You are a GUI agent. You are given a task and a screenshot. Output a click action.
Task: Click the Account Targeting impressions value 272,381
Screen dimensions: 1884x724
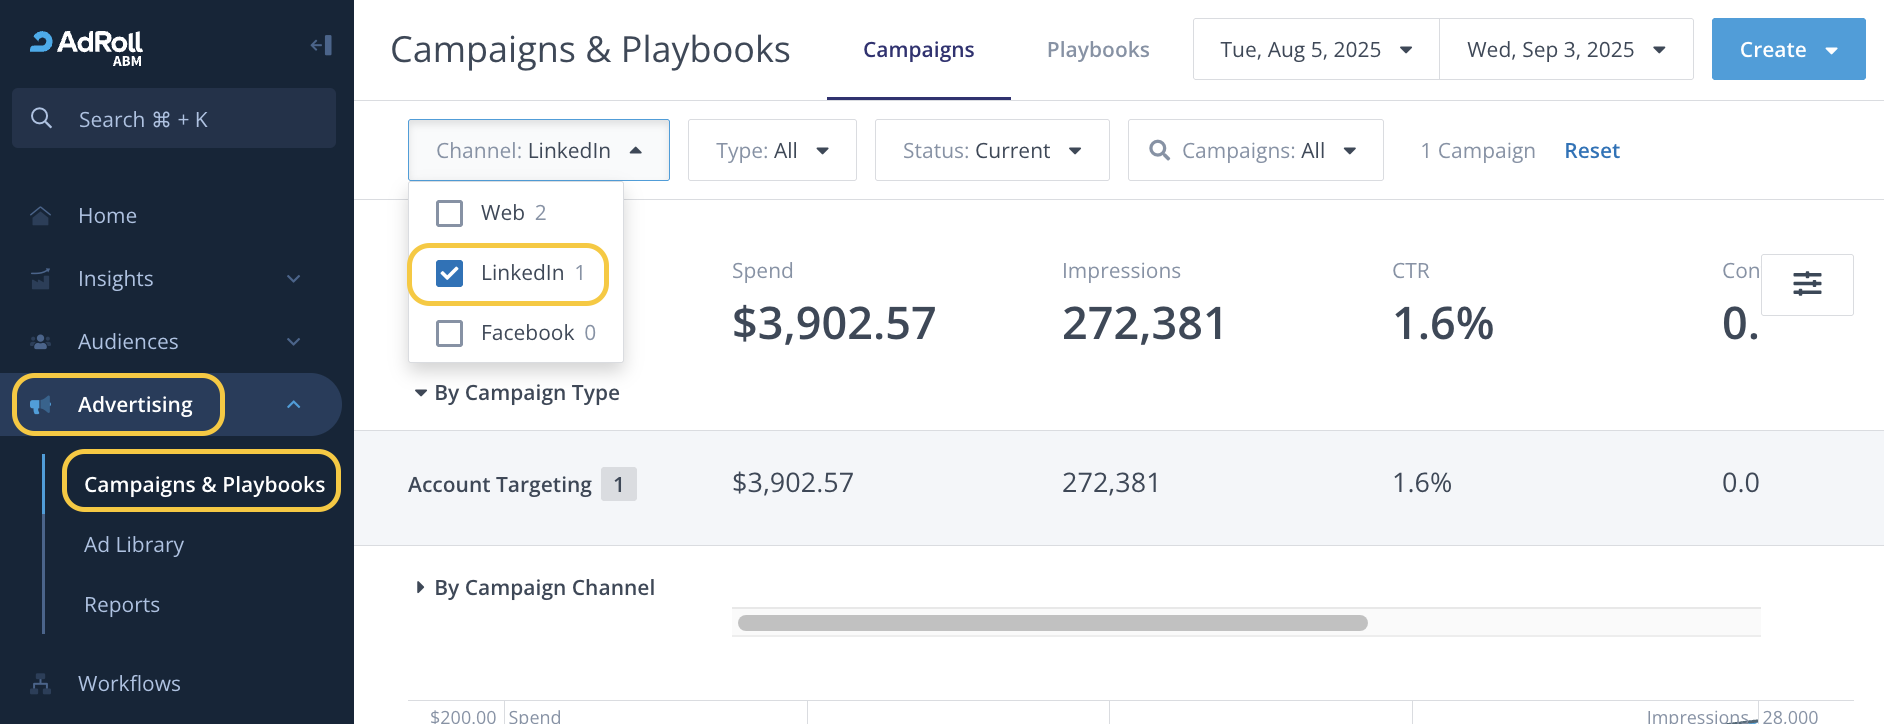coord(1111,483)
